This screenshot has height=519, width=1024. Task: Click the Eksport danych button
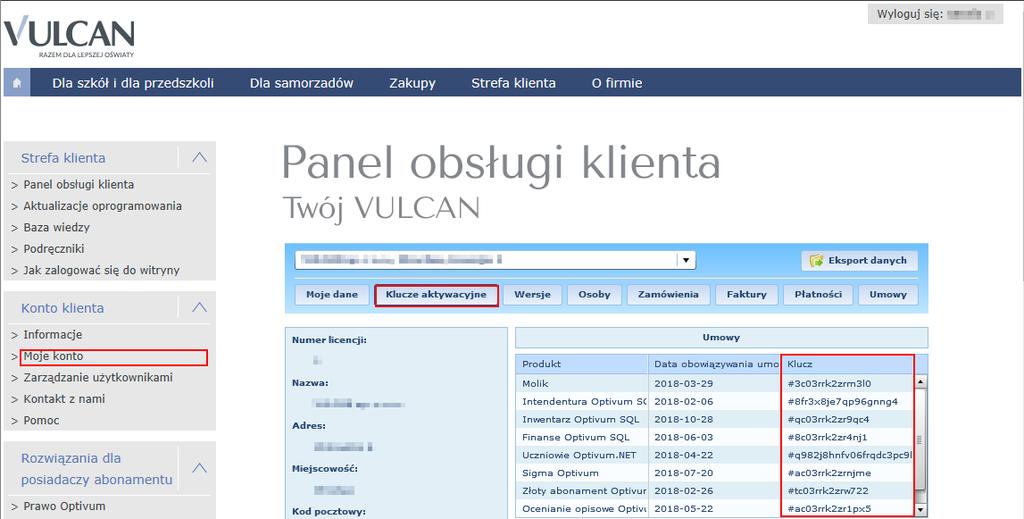tap(859, 260)
